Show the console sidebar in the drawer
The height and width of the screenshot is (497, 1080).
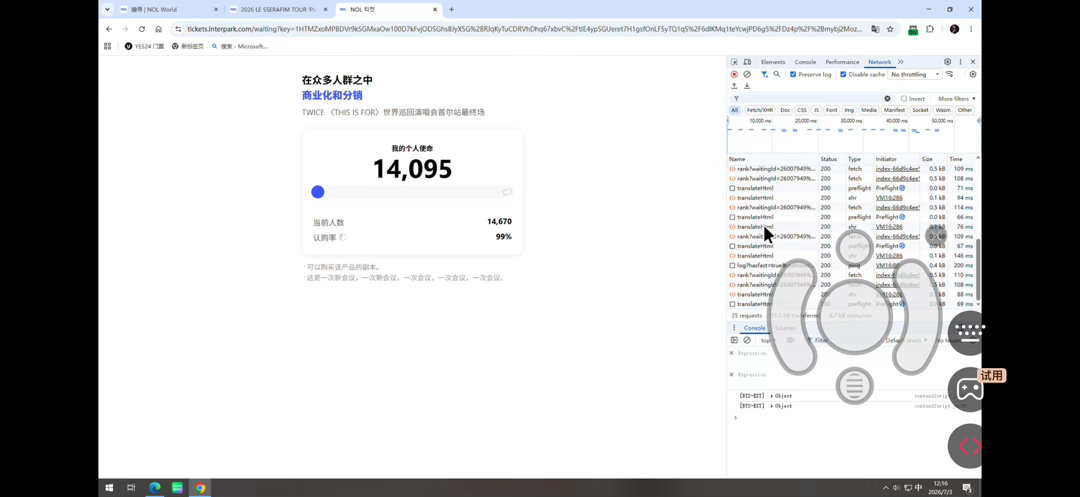(734, 340)
